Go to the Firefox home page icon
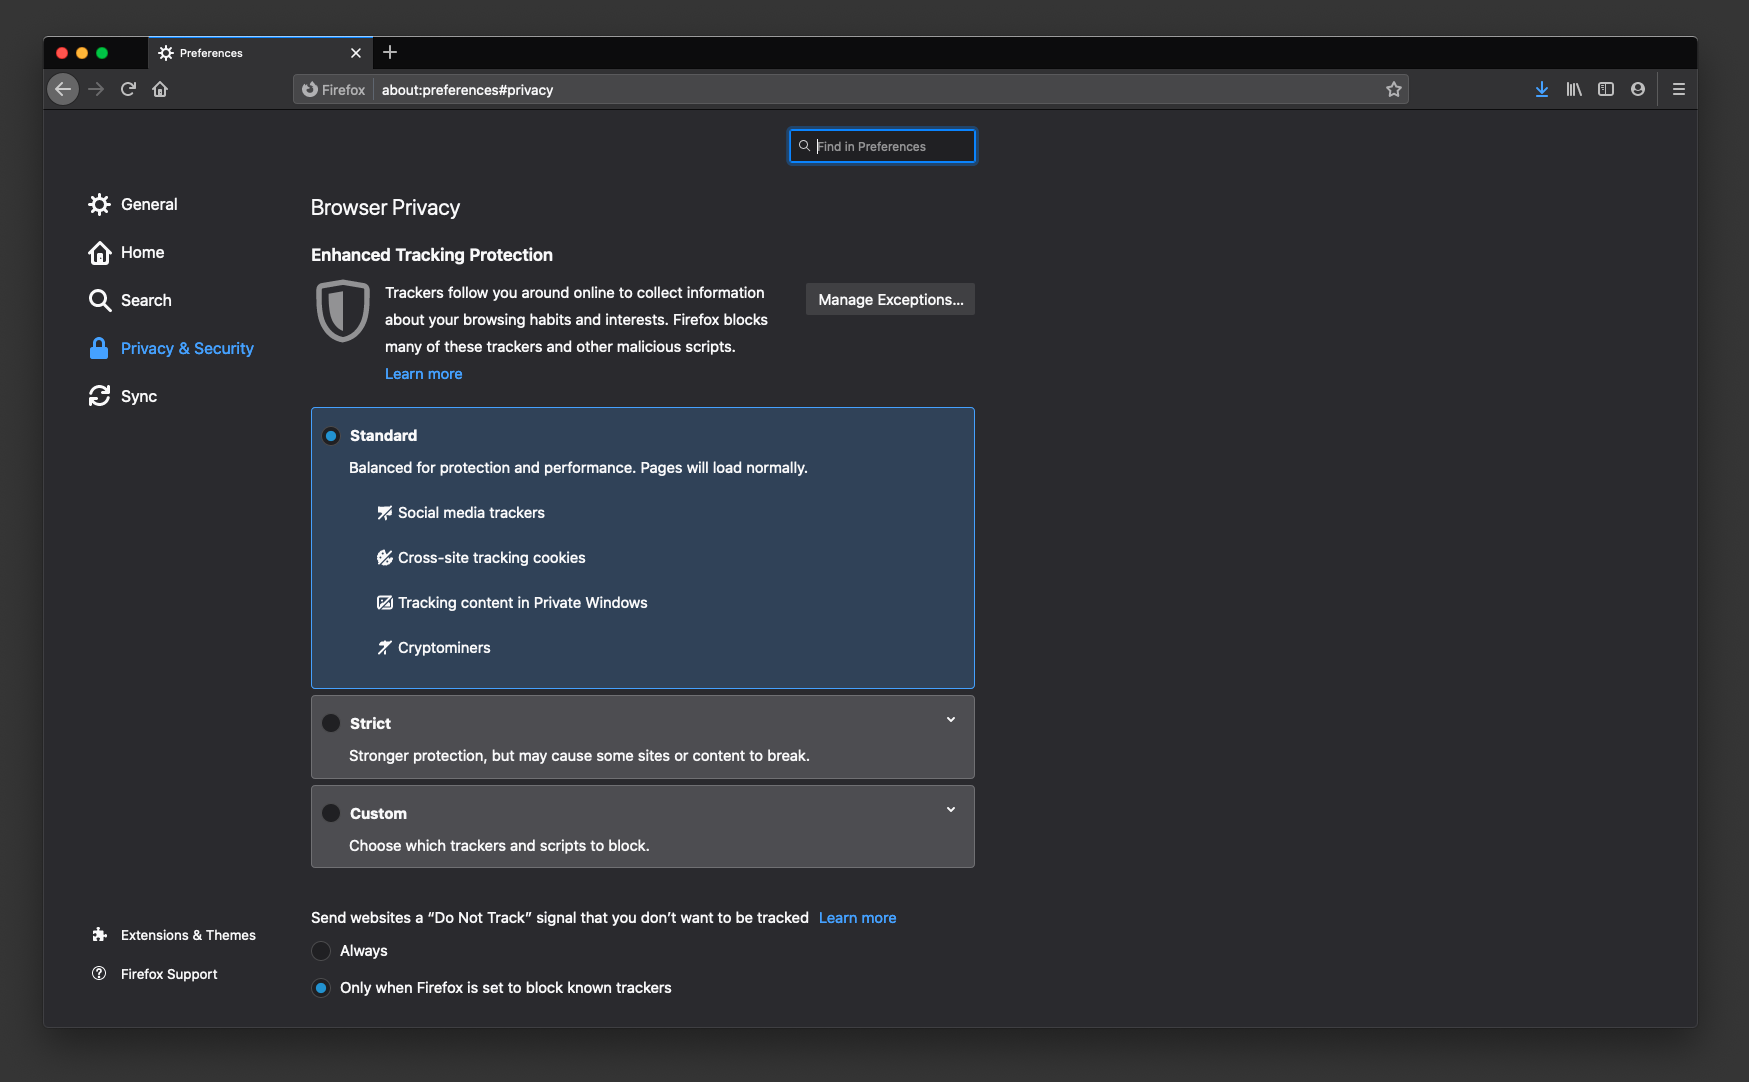This screenshot has height=1082, width=1749. [160, 89]
